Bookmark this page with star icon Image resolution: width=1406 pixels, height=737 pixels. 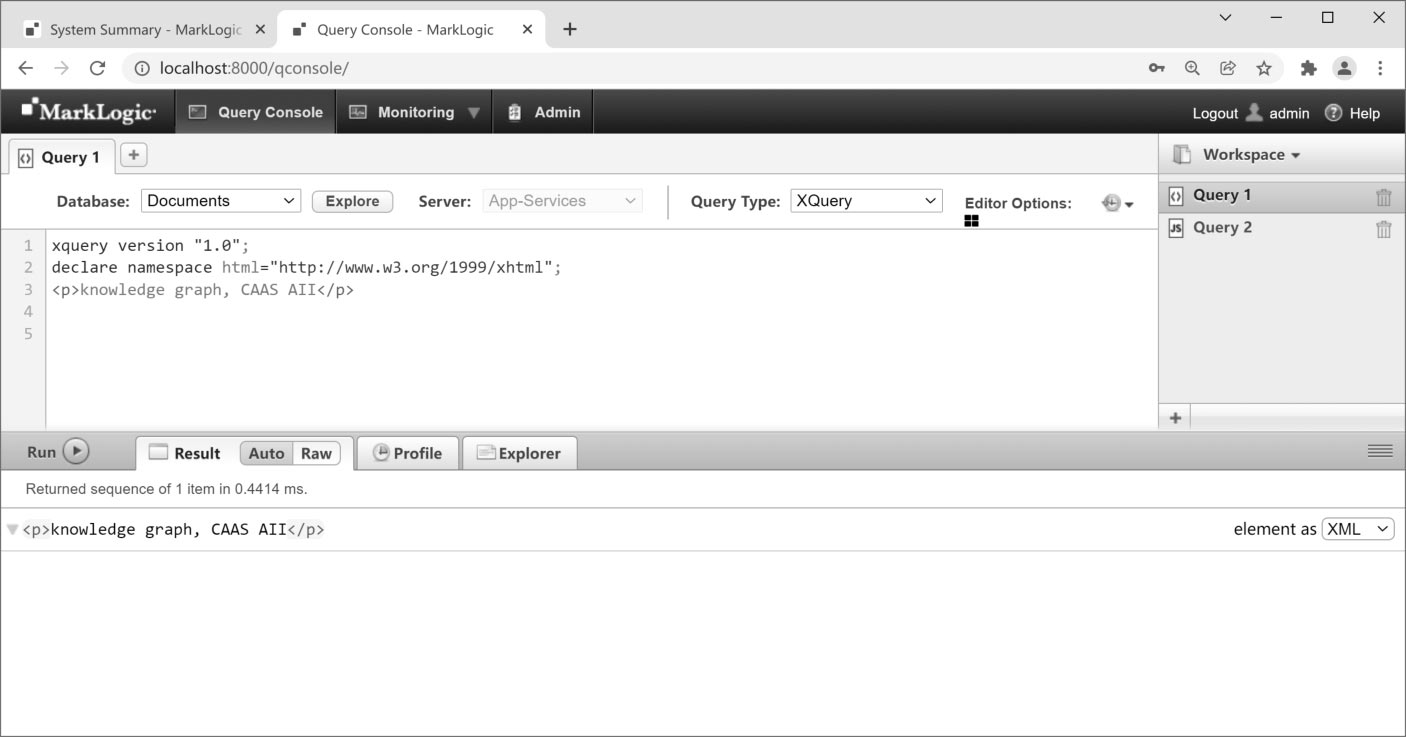point(1264,68)
